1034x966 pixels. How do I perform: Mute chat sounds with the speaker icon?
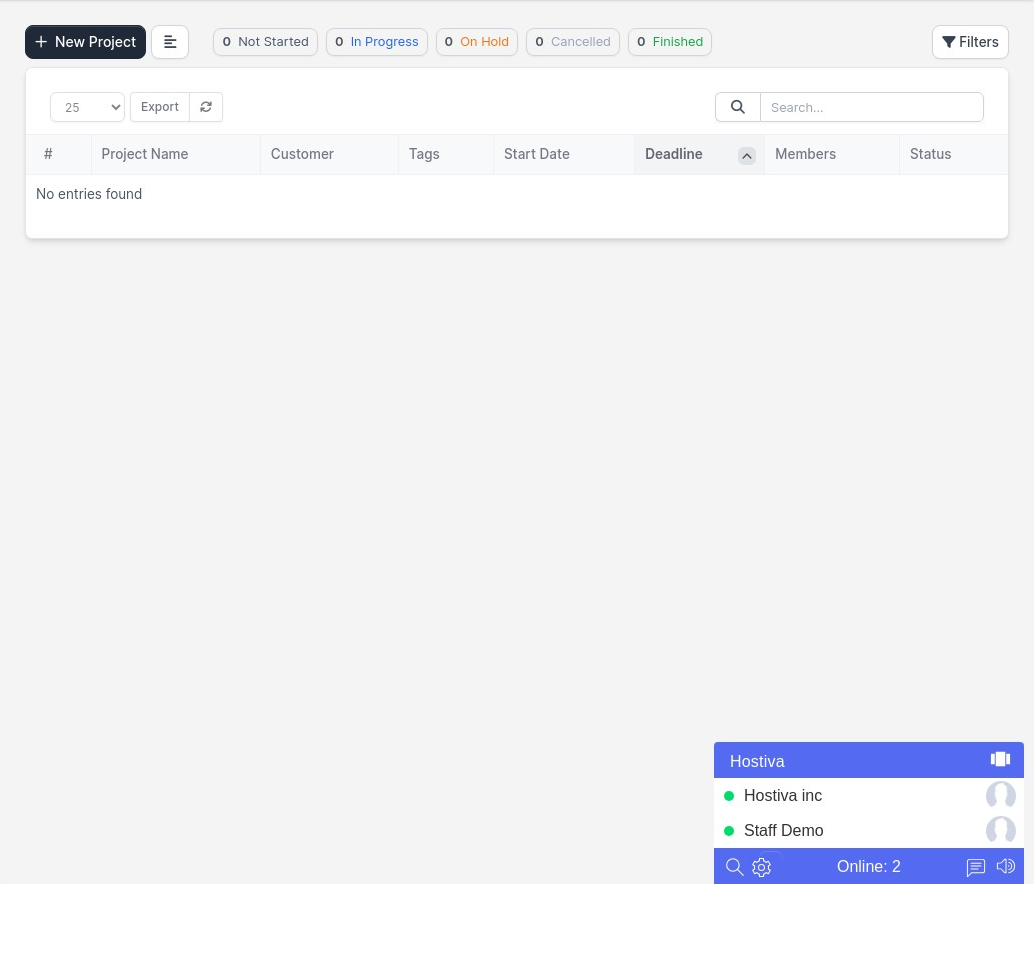tap(1006, 866)
